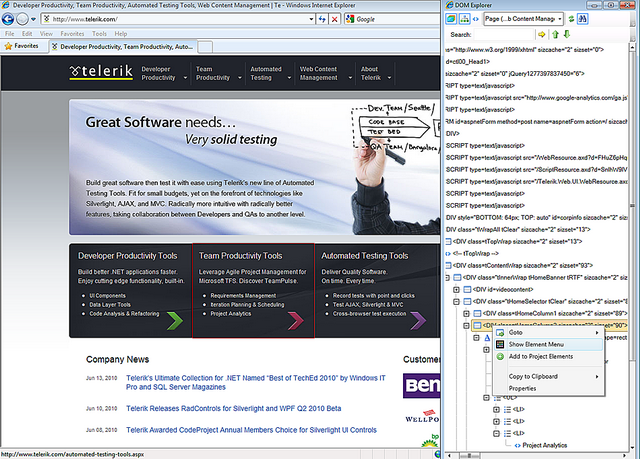This screenshot has height=459, width=640.
Task: Expand the DIV class tHomeColumn1 node
Action: [x=467, y=314]
